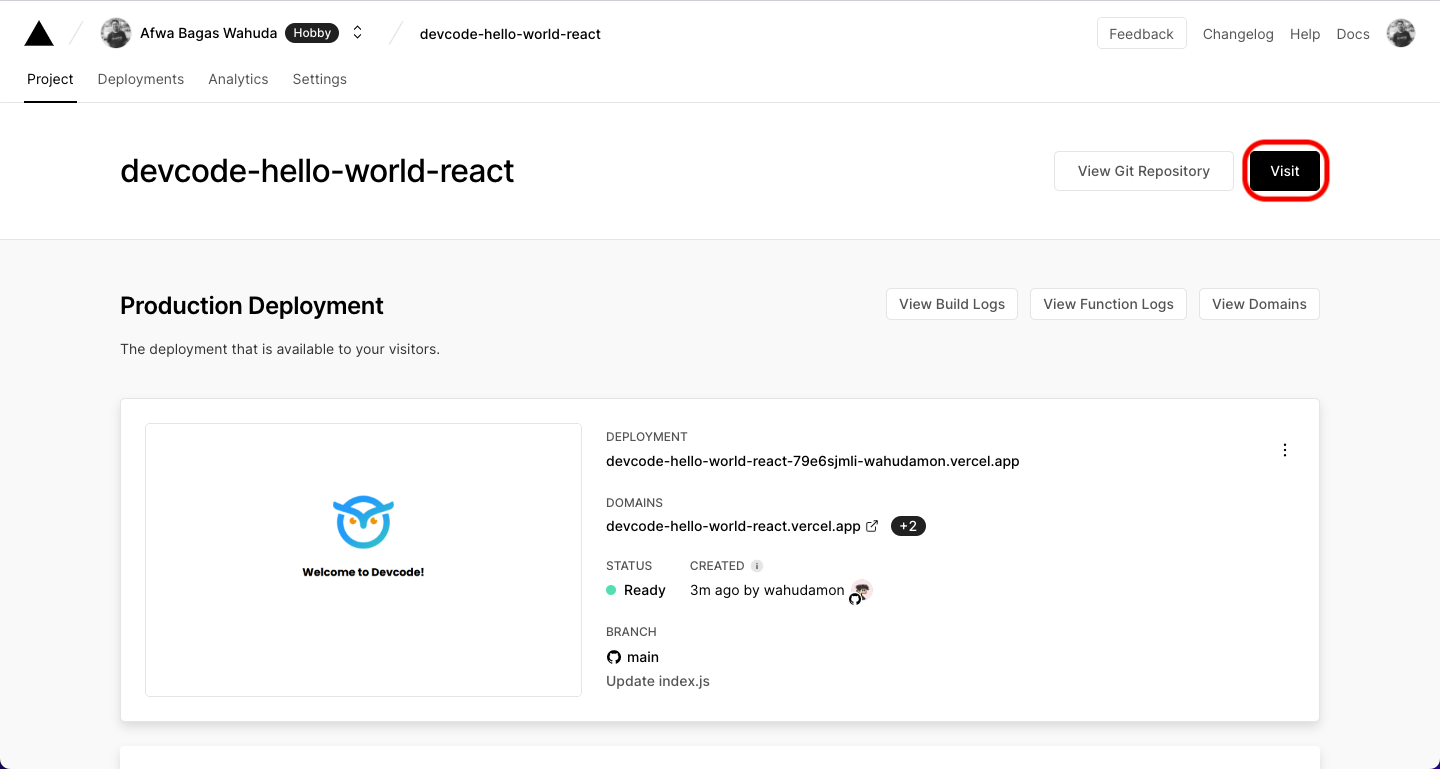Open the Changelog link
The height and width of the screenshot is (769, 1440).
point(1238,34)
